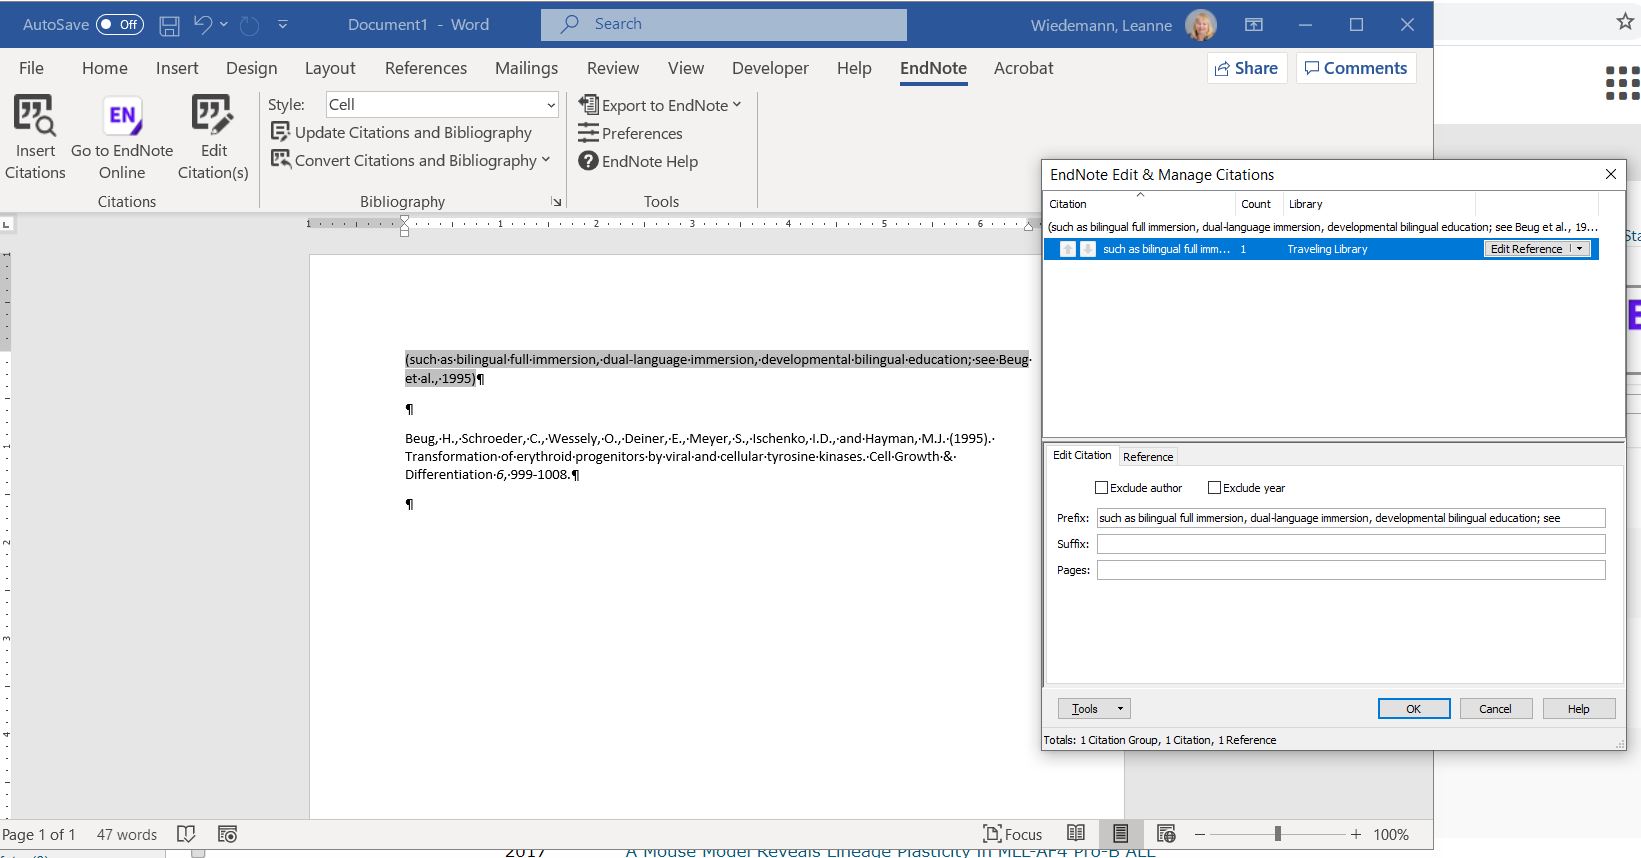Open the File menu
The width and height of the screenshot is (1641, 858).
(31, 68)
